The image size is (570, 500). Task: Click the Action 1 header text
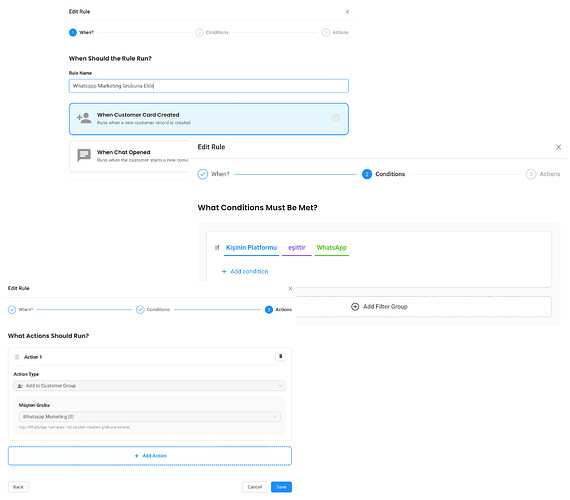click(x=33, y=357)
